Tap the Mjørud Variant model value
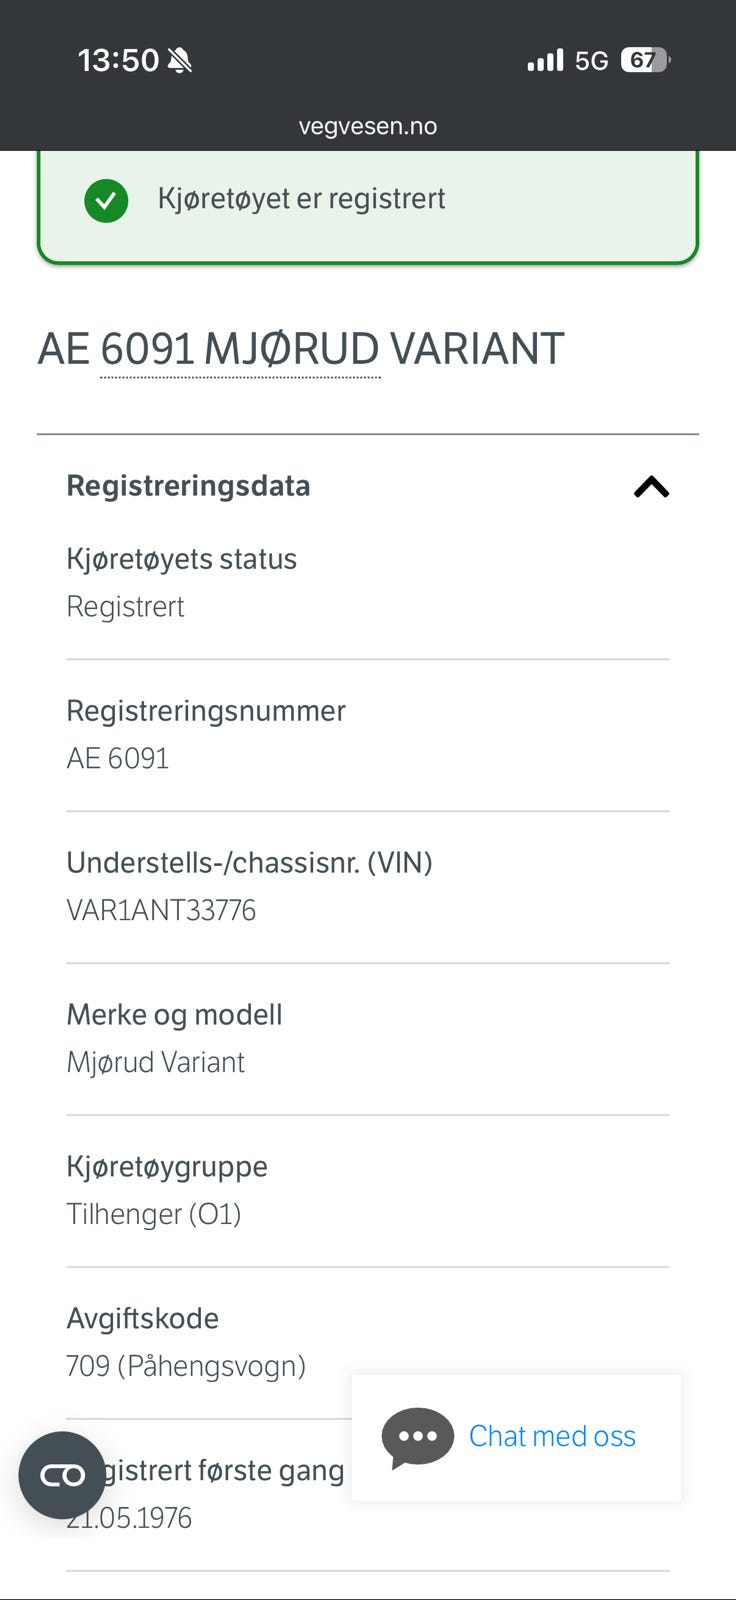736x1600 pixels. click(x=156, y=1063)
